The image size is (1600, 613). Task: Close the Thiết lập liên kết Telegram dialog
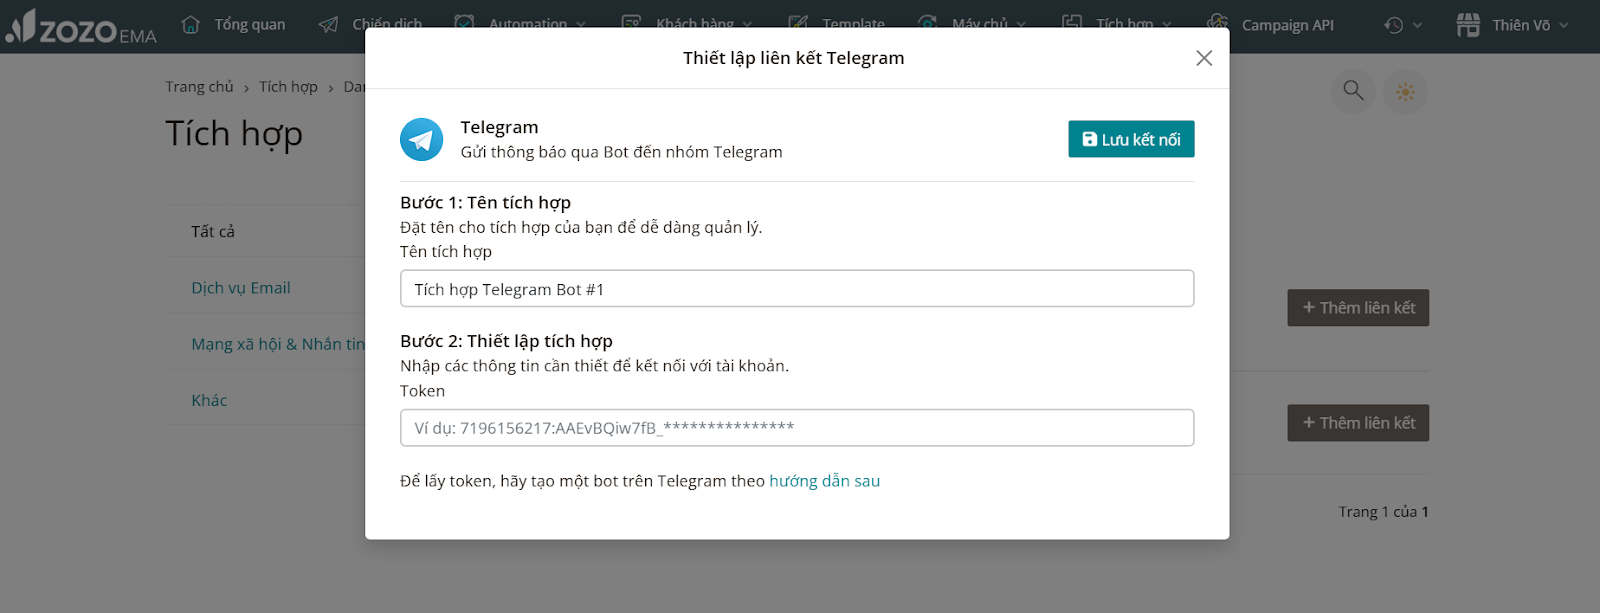point(1204,58)
